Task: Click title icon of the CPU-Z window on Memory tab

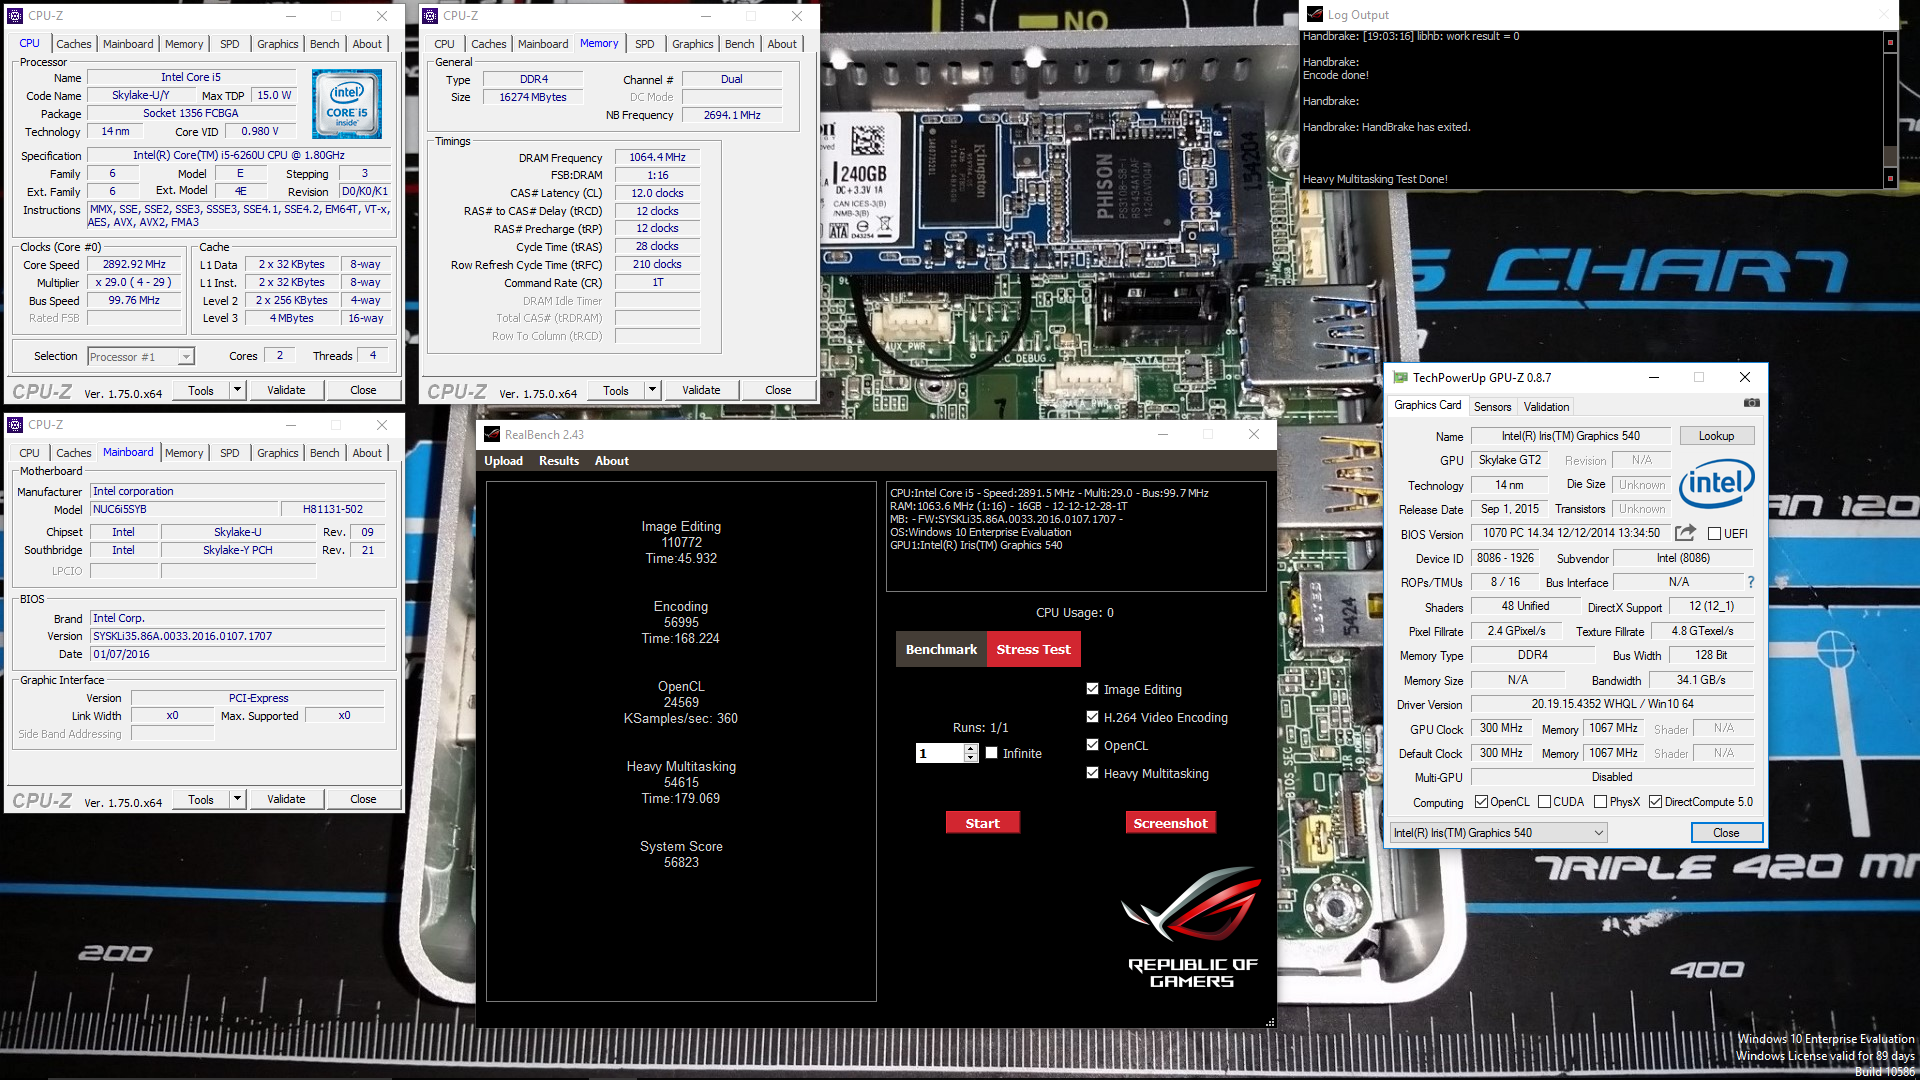Action: (x=430, y=15)
